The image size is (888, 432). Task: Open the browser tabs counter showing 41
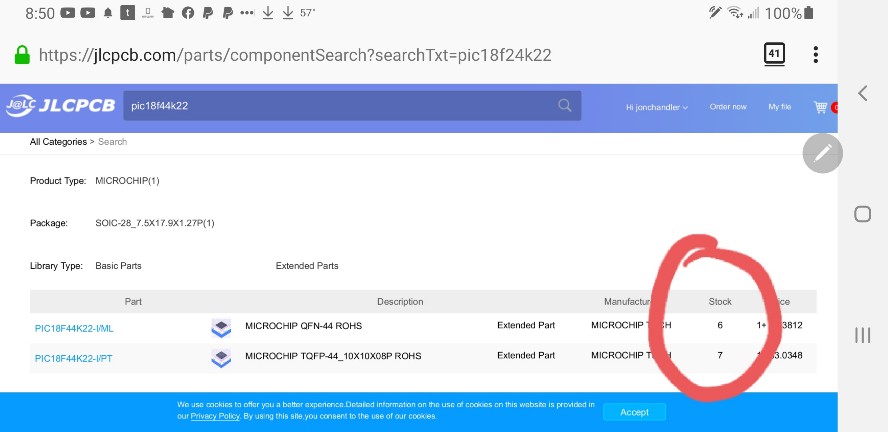tap(774, 54)
